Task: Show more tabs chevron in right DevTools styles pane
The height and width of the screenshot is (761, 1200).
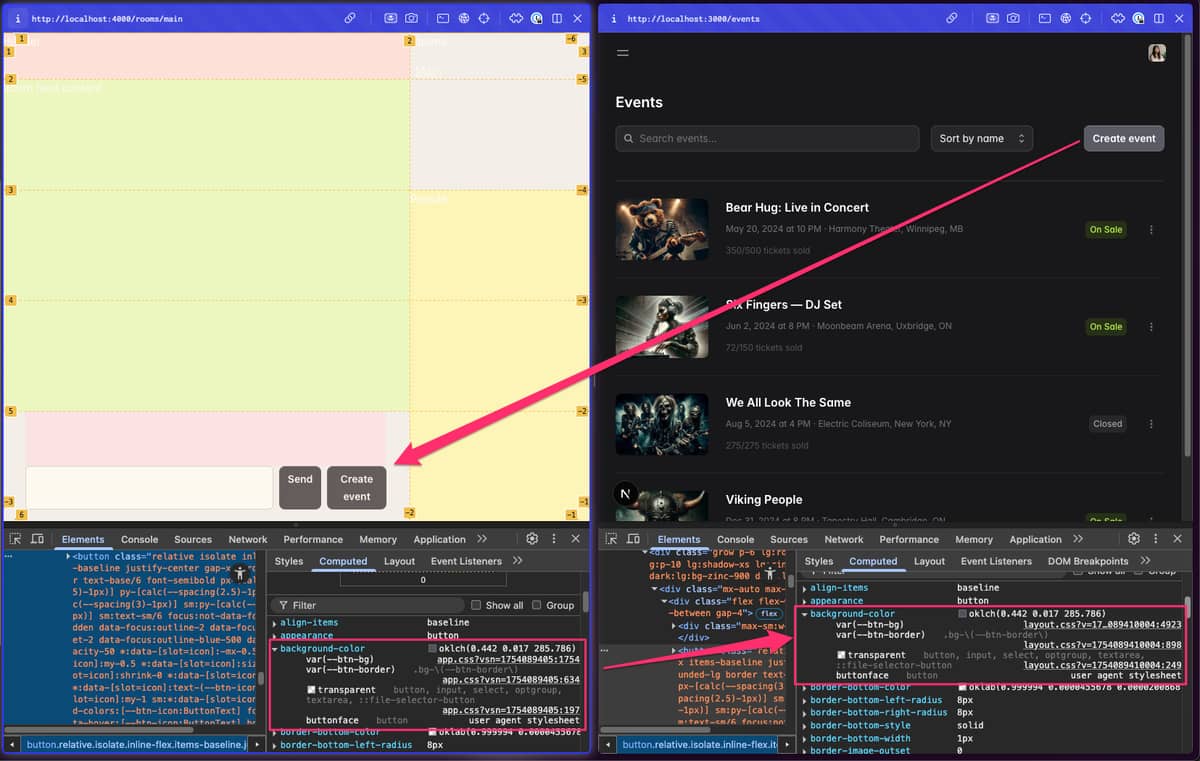Action: pyautogui.click(x=1145, y=561)
